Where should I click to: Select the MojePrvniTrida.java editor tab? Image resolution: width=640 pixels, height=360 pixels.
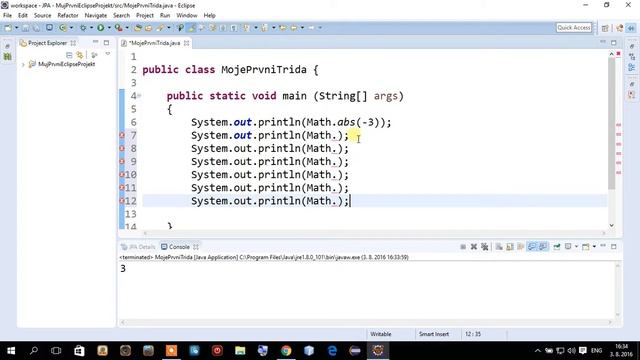[155, 43]
